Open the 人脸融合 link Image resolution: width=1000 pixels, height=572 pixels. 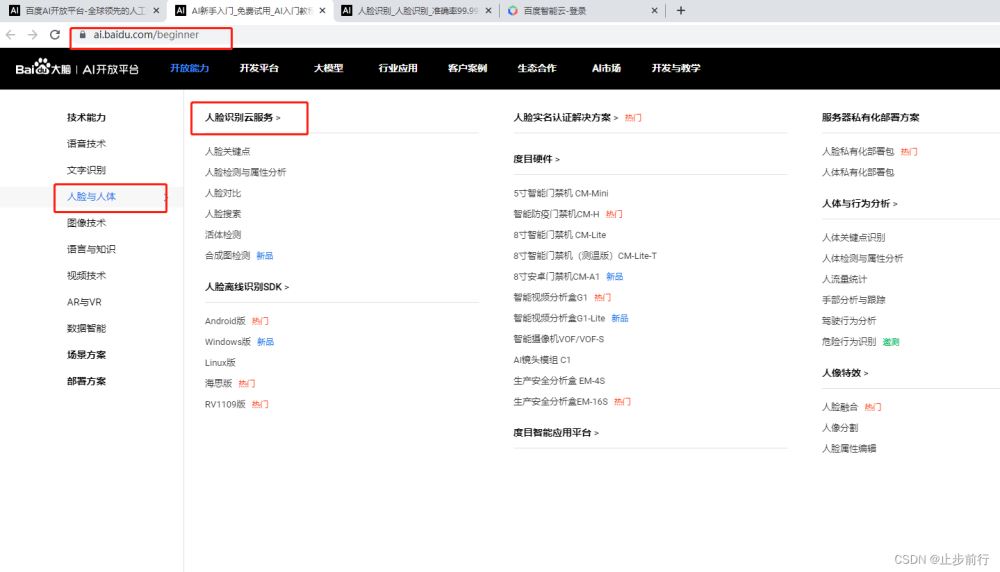click(x=840, y=407)
